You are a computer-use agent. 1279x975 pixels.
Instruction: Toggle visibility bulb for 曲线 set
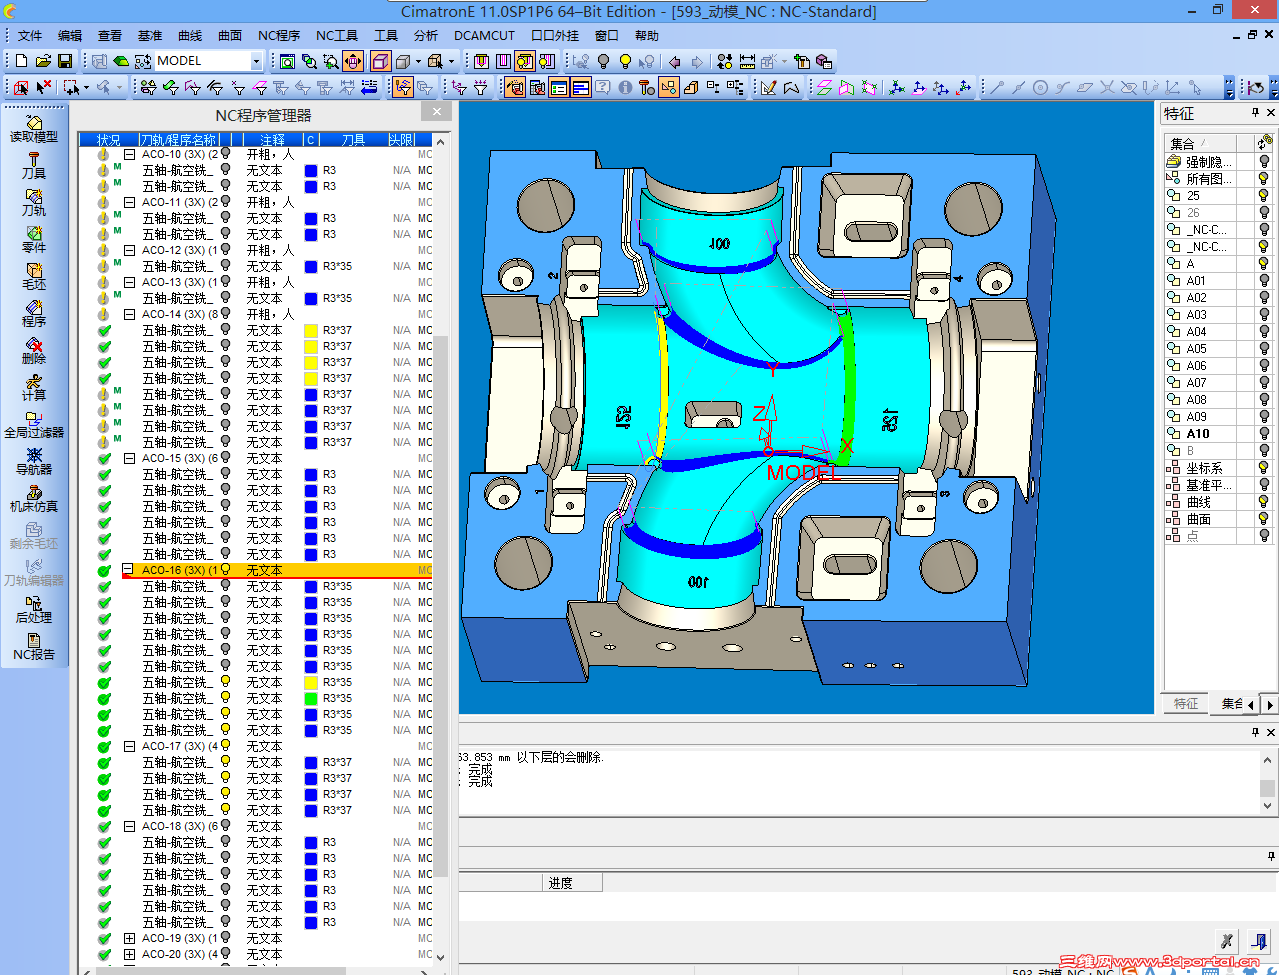coord(1264,502)
